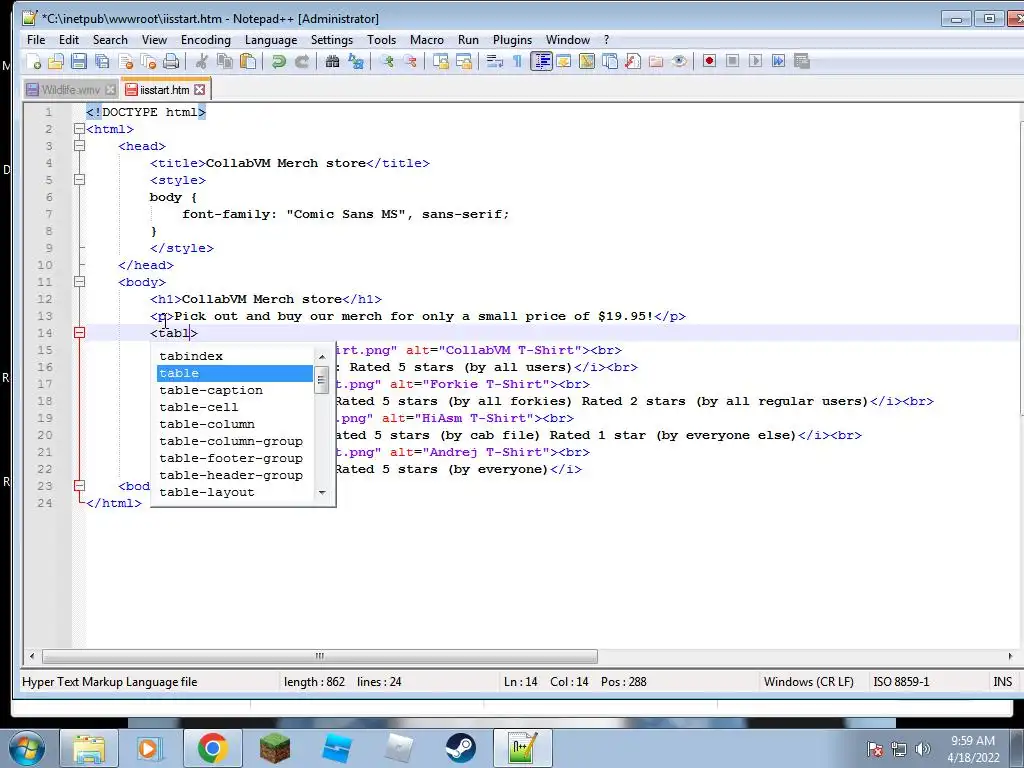
Task: Open the Language menu
Action: click(x=271, y=40)
